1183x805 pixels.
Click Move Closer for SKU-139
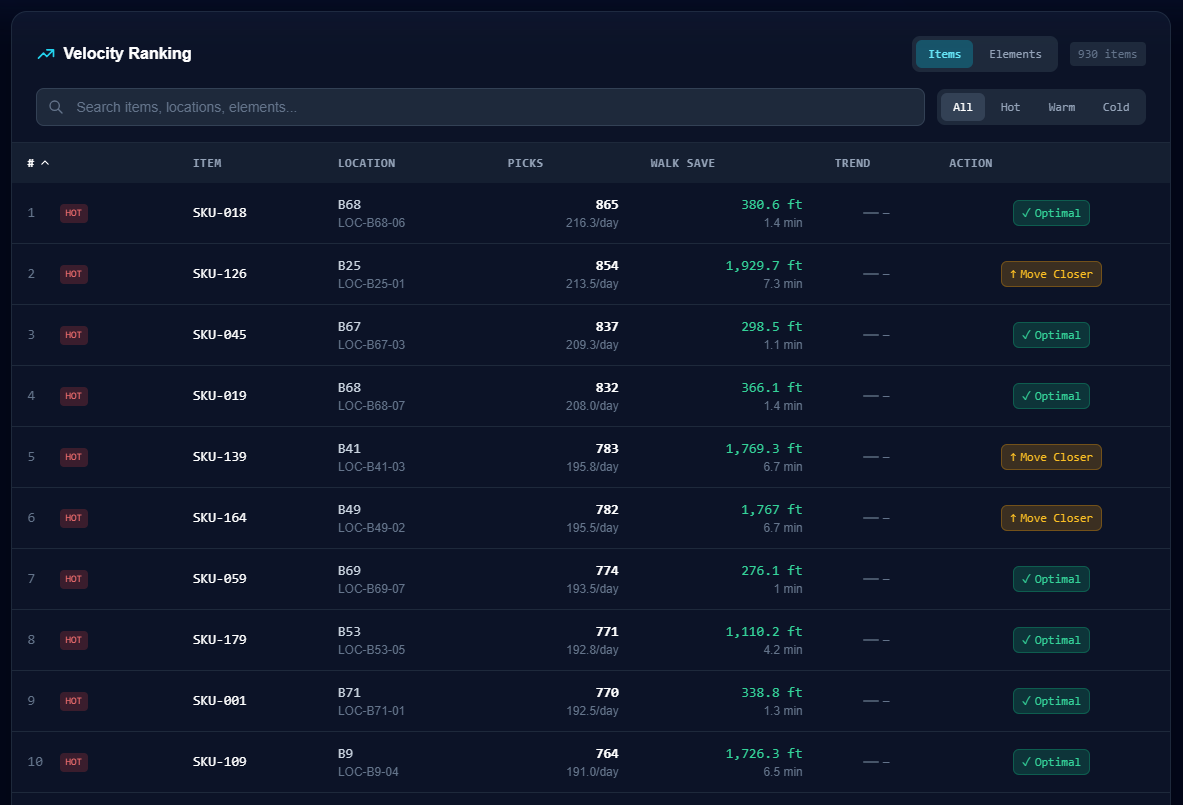[x=1051, y=457]
